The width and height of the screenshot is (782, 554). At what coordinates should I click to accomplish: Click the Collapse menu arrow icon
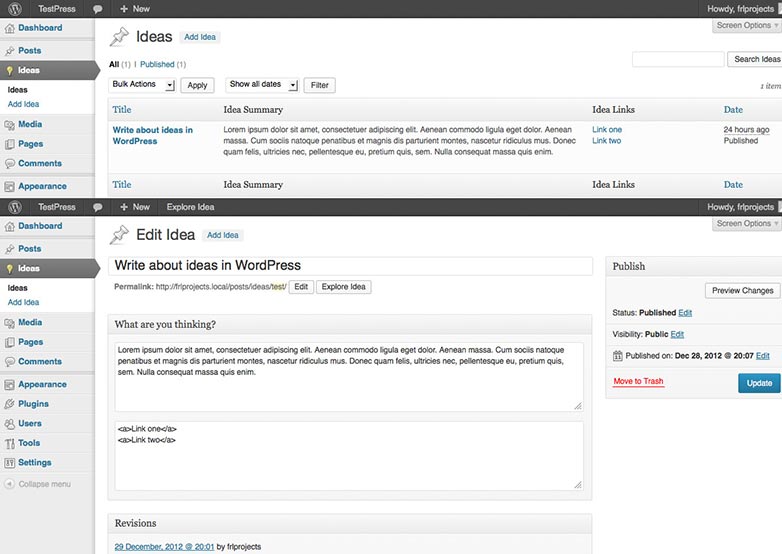click(9, 484)
